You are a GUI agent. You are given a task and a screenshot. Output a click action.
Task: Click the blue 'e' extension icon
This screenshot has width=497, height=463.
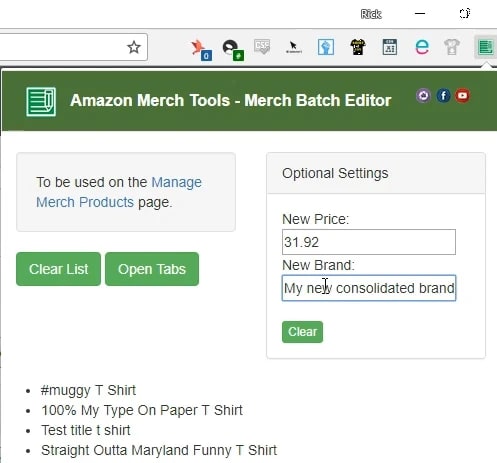point(422,47)
